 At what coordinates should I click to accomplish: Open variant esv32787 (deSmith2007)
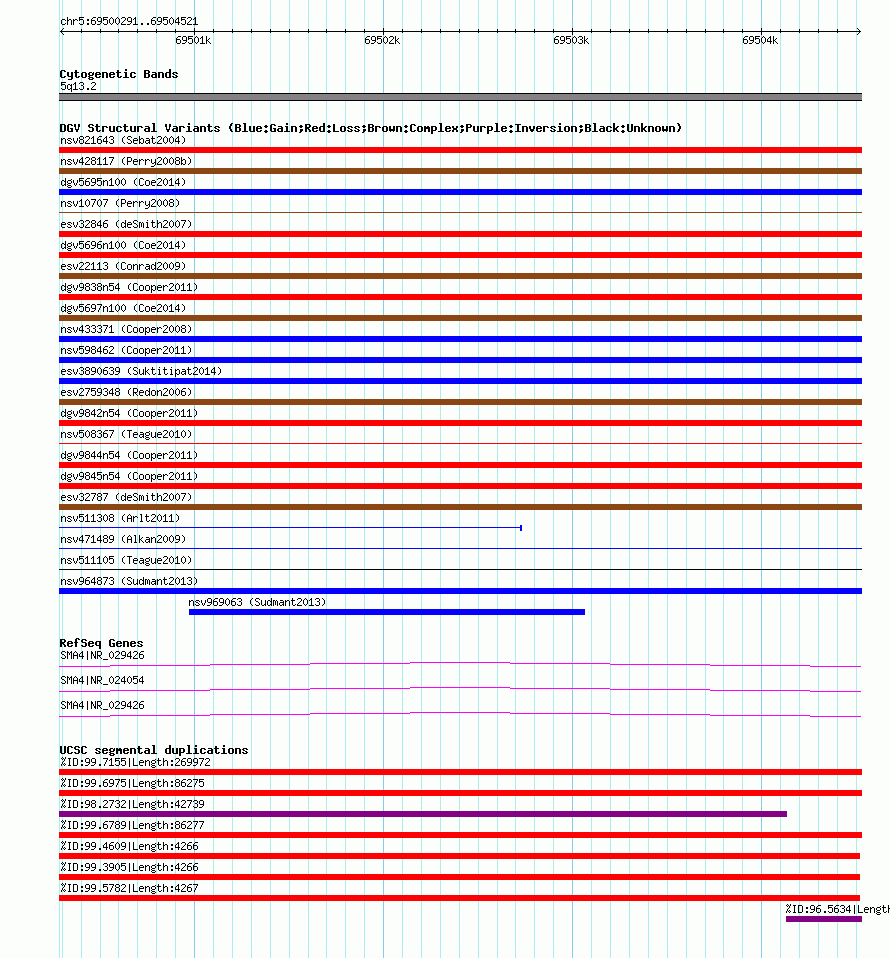pyautogui.click(x=461, y=507)
